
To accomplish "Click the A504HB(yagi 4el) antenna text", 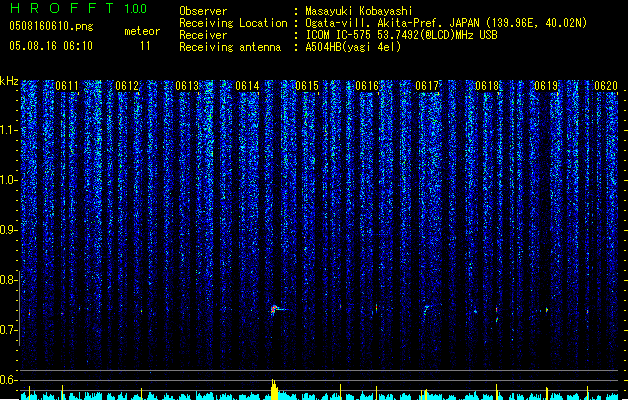I will [353, 47].
